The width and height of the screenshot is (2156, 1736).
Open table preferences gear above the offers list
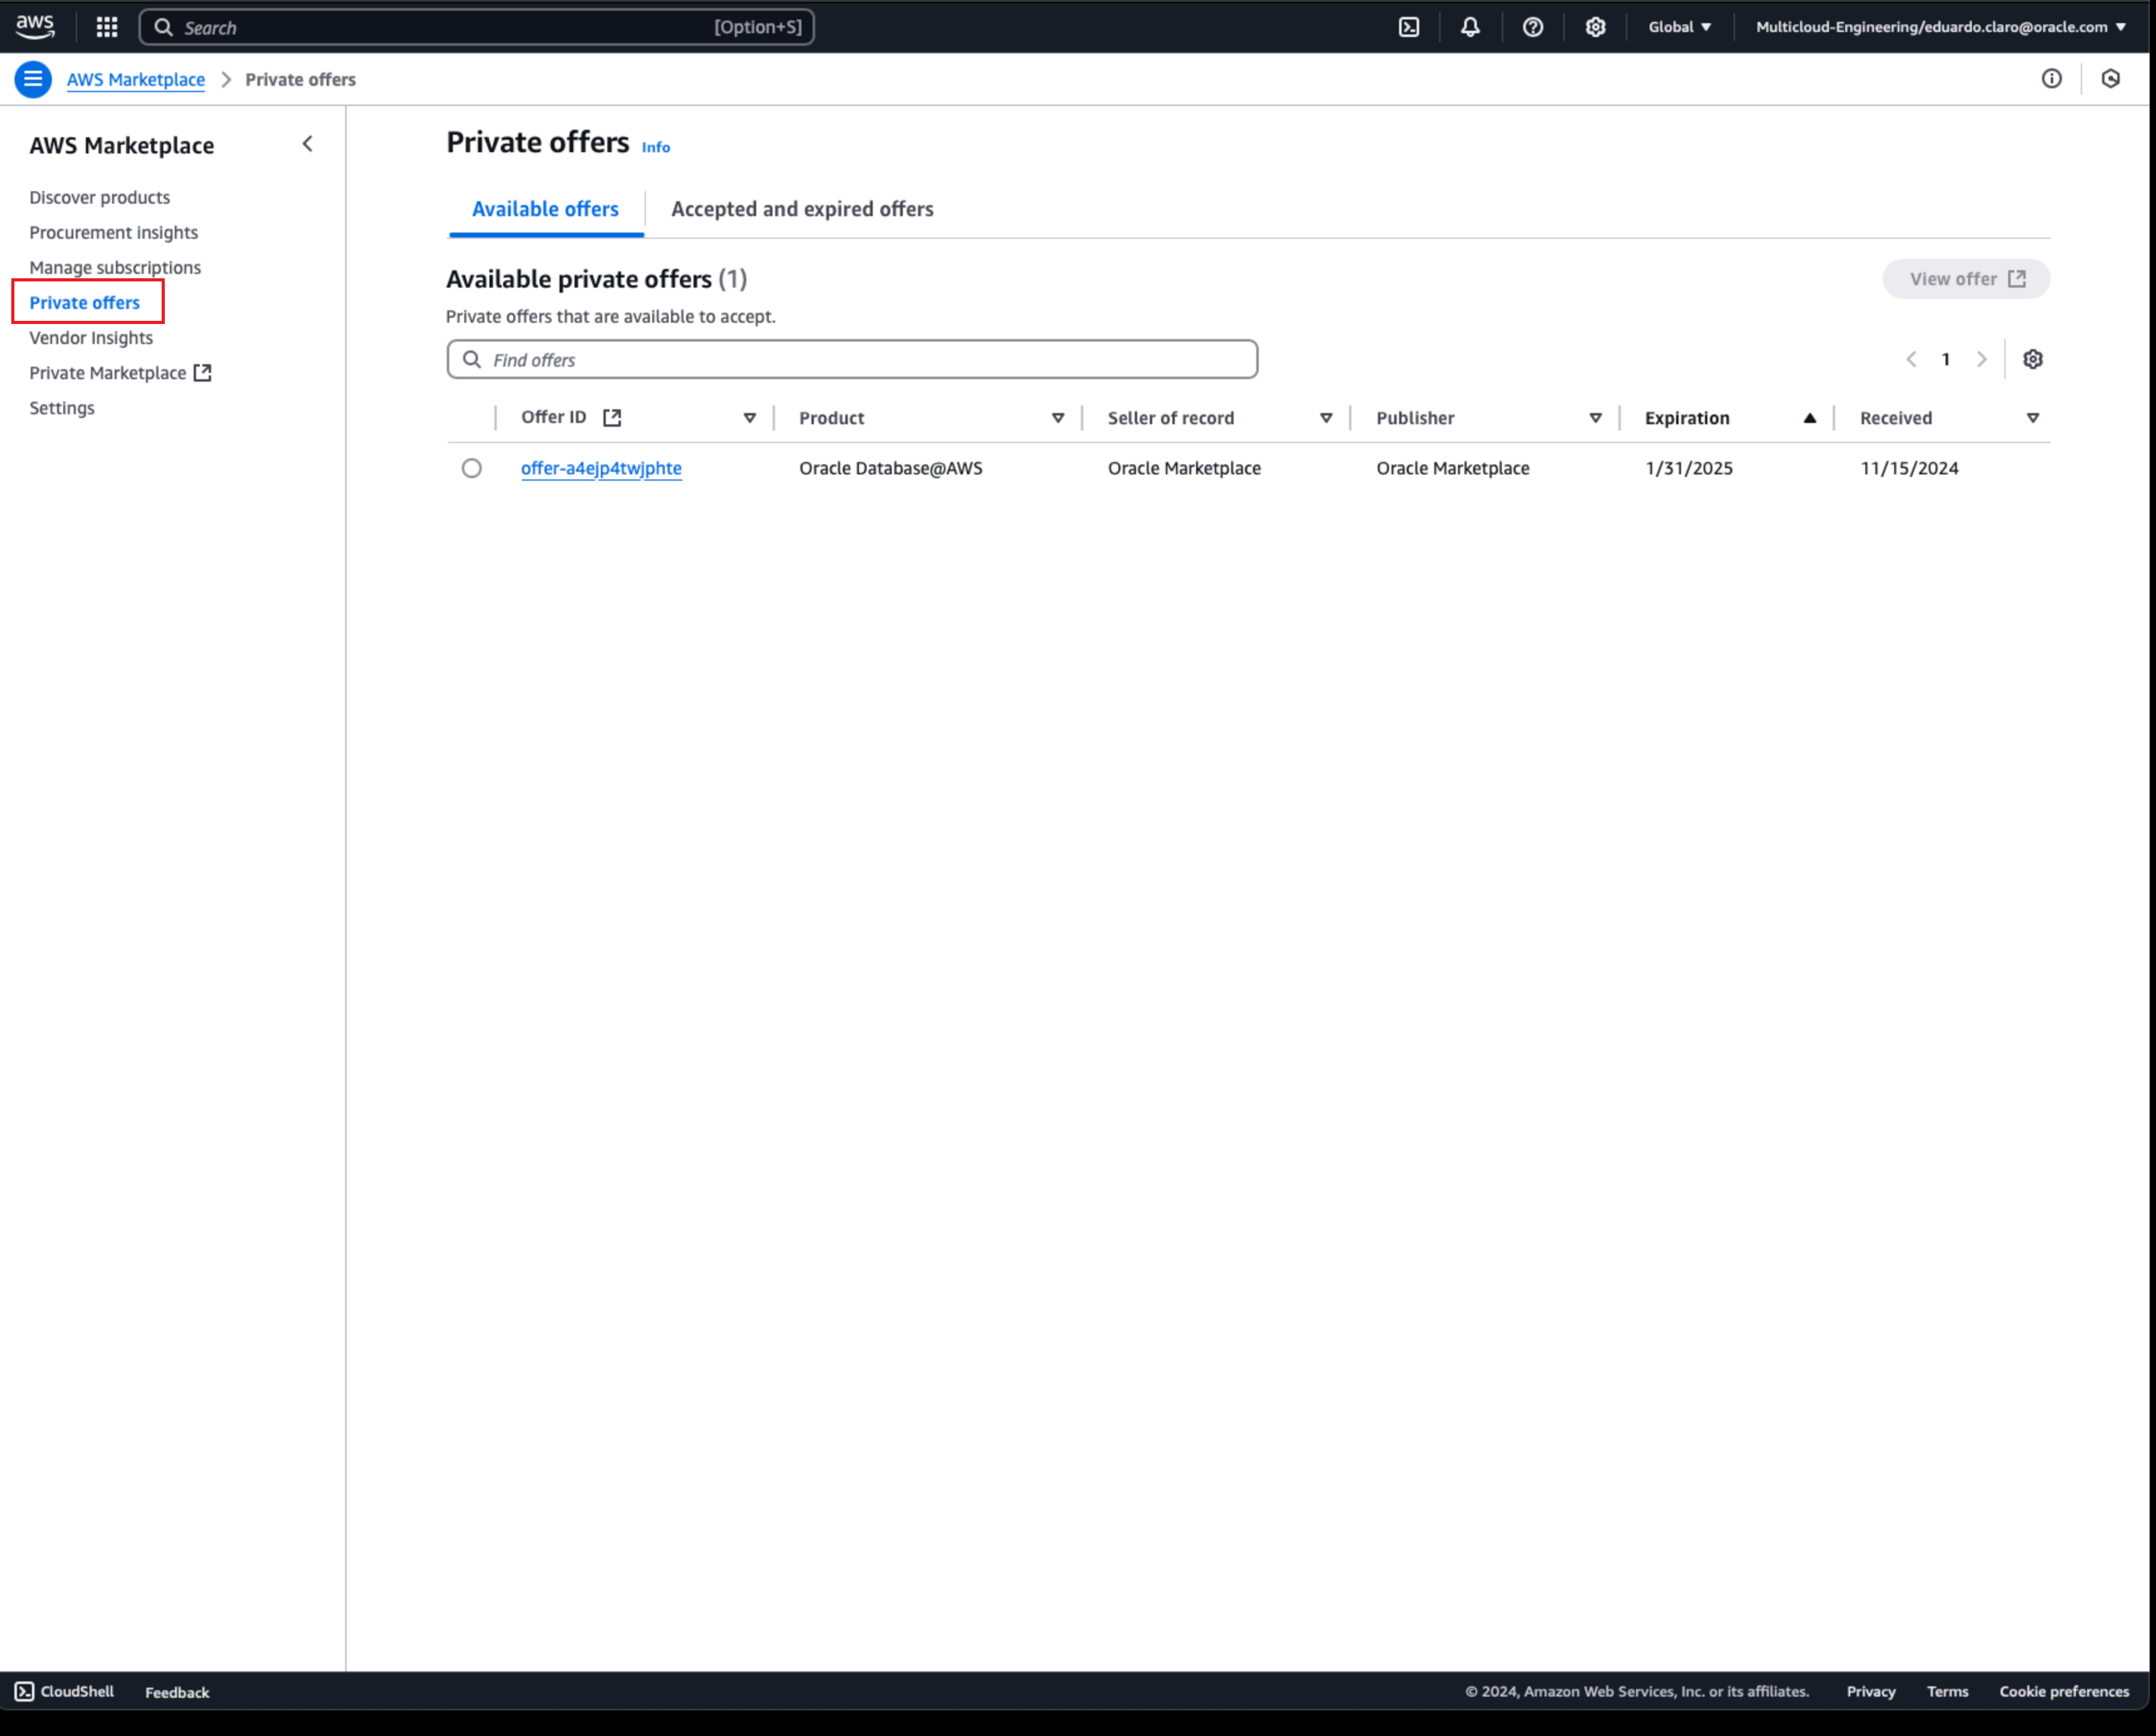pyautogui.click(x=2033, y=359)
